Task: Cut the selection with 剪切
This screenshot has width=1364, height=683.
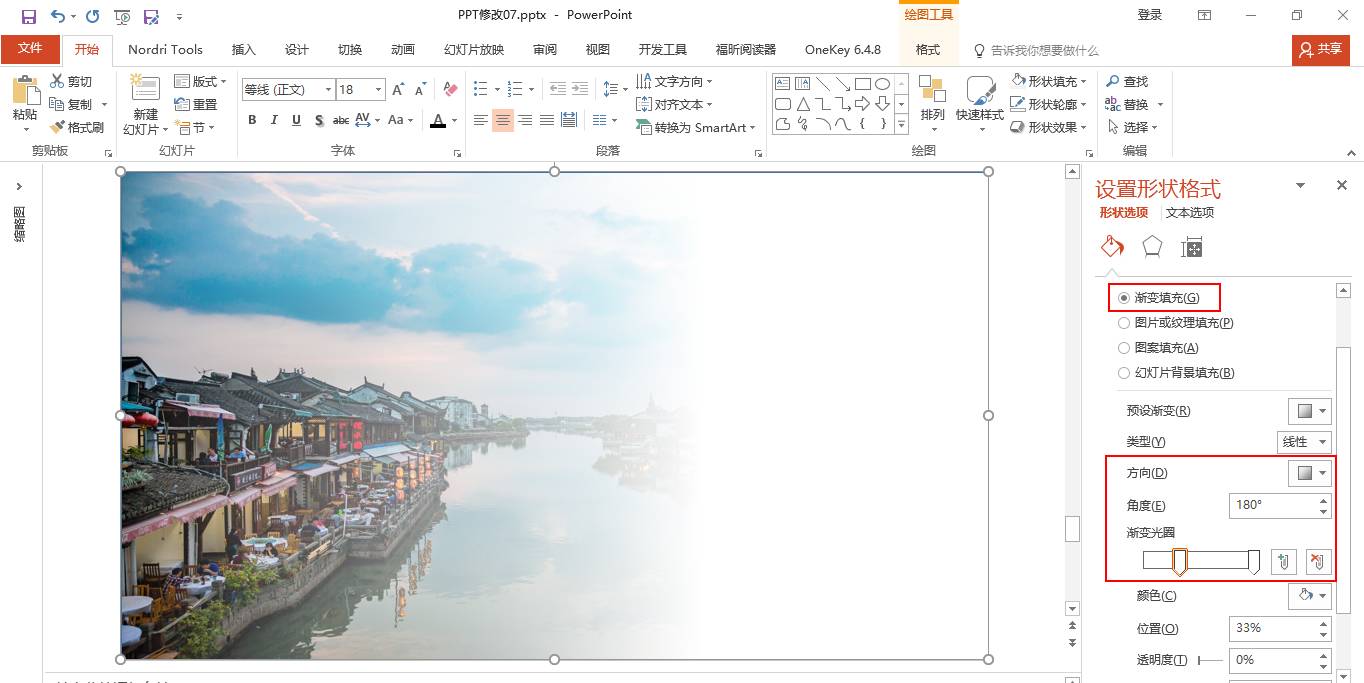Action: (71, 81)
